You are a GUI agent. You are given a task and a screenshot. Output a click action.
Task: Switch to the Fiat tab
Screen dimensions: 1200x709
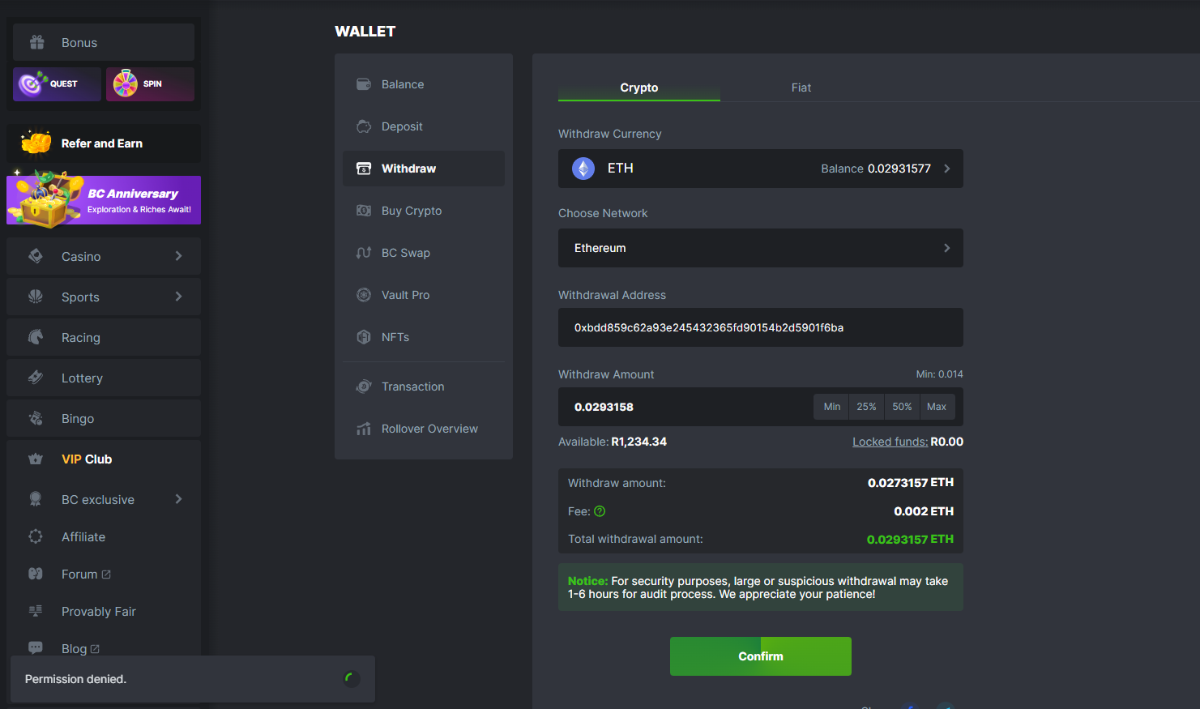(x=801, y=88)
